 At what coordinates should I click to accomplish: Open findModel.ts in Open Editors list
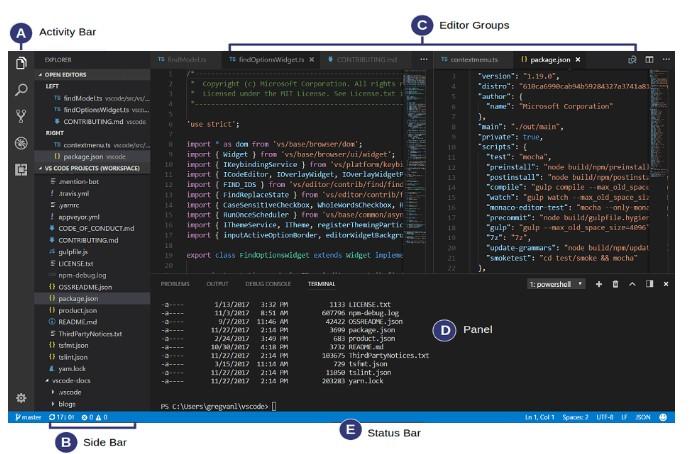pyautogui.click(x=93, y=98)
